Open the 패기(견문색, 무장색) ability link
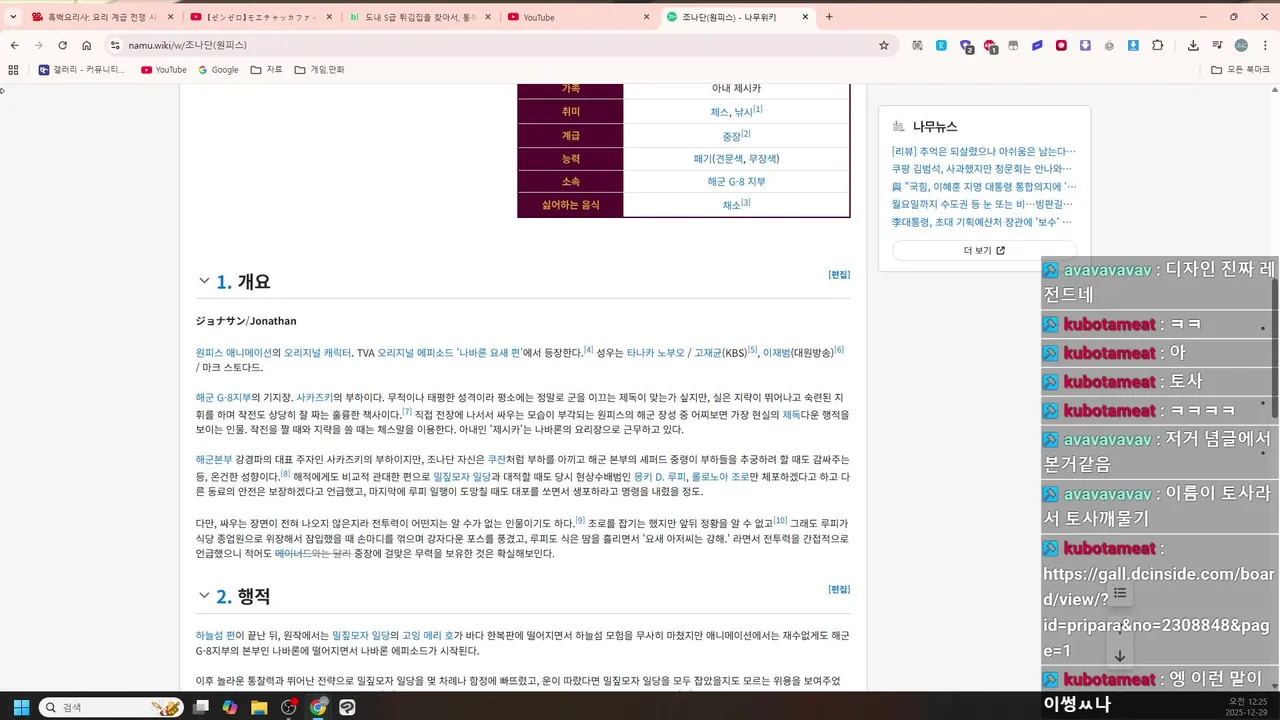Screen dimensions: 1280x720 pyautogui.click(x=736, y=159)
